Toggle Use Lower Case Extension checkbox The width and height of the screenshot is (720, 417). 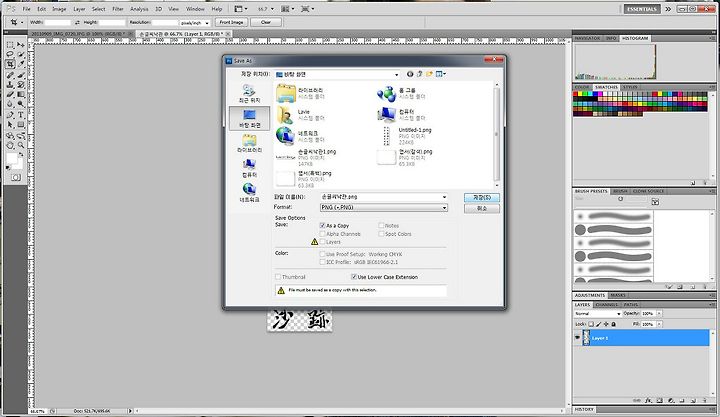point(354,277)
